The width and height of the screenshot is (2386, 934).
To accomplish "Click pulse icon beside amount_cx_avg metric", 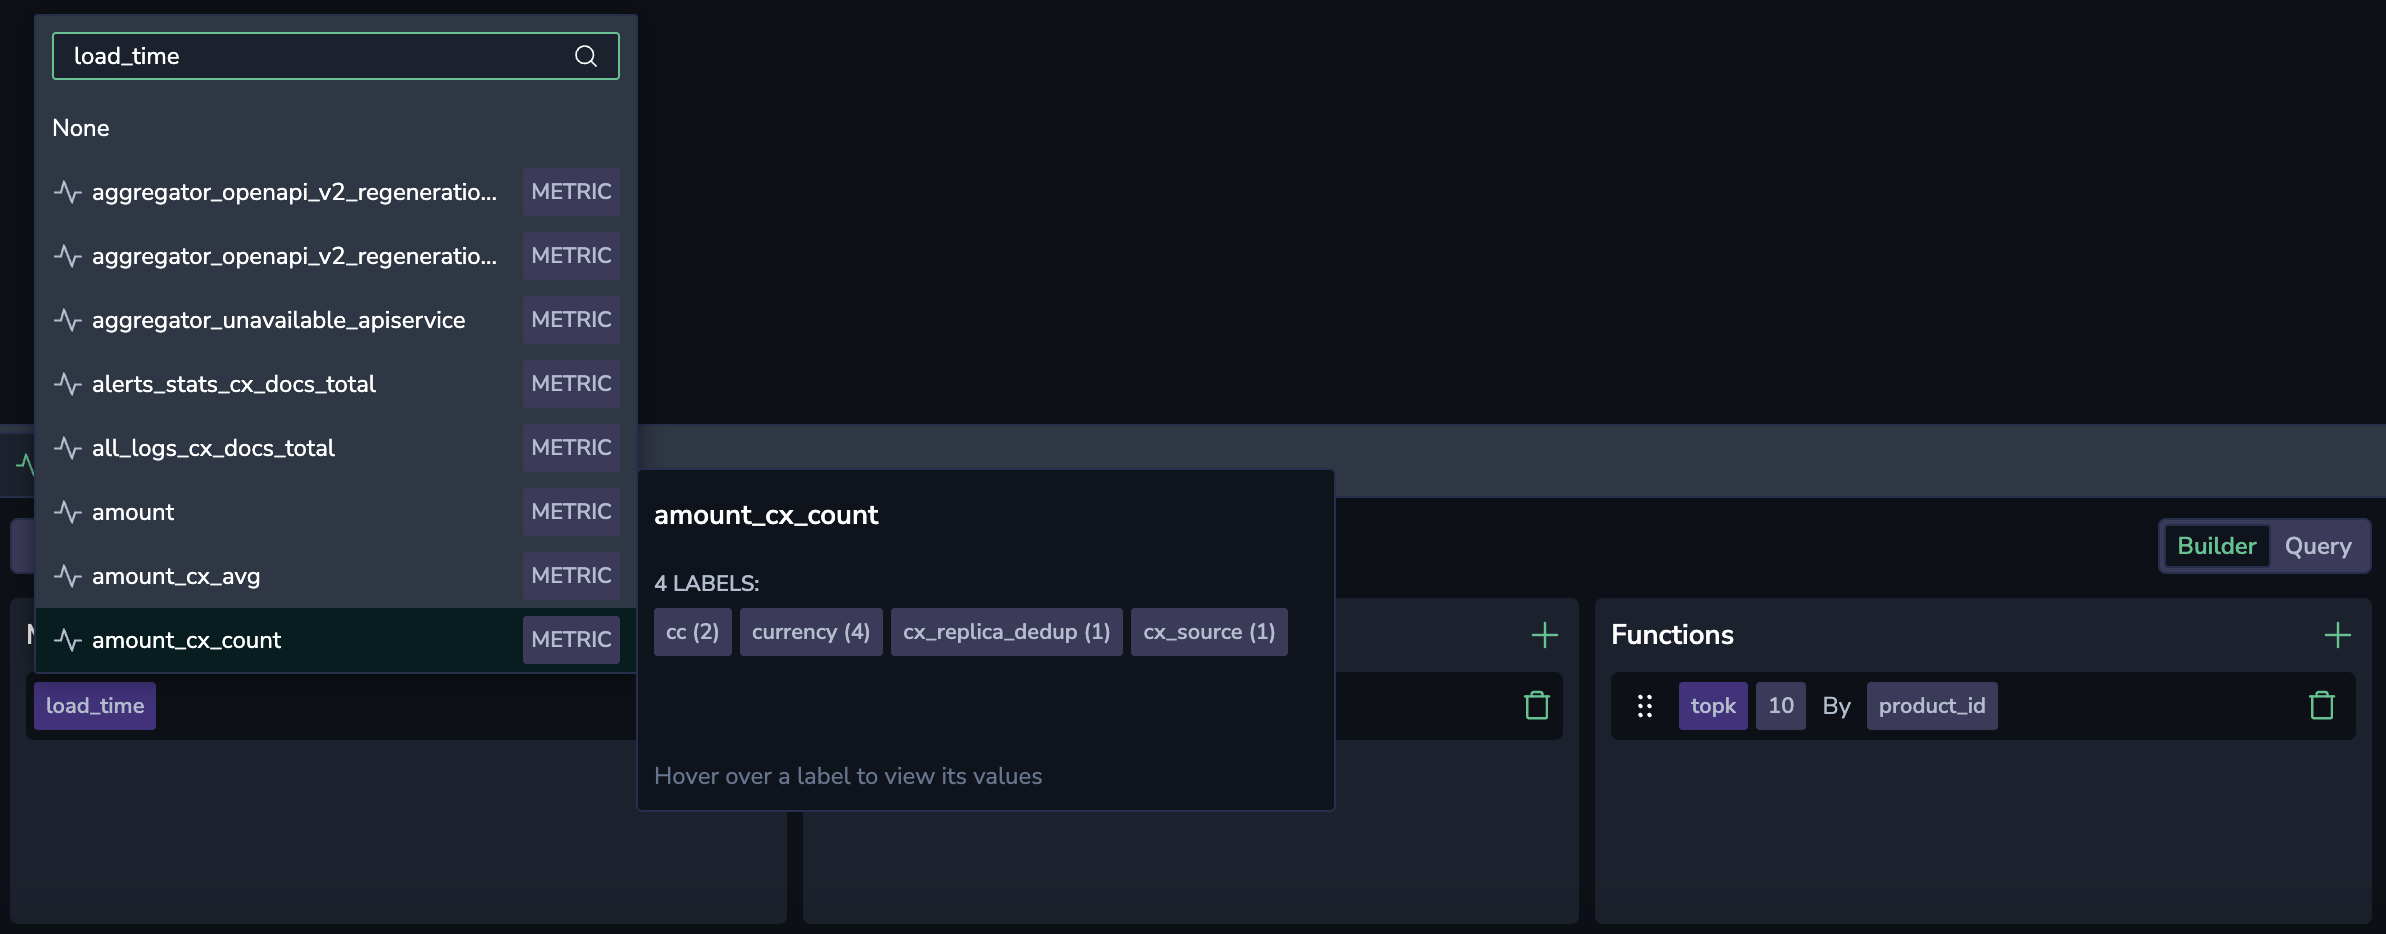I will (68, 576).
